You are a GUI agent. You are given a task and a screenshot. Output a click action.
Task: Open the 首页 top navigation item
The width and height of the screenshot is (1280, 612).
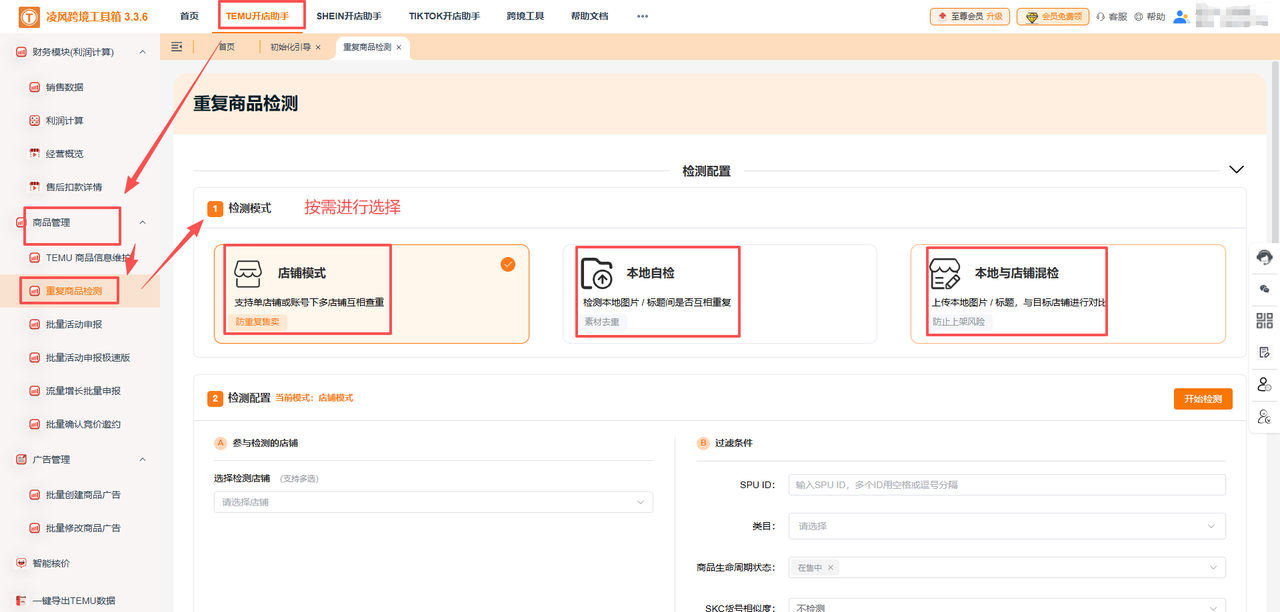pyautogui.click(x=189, y=16)
